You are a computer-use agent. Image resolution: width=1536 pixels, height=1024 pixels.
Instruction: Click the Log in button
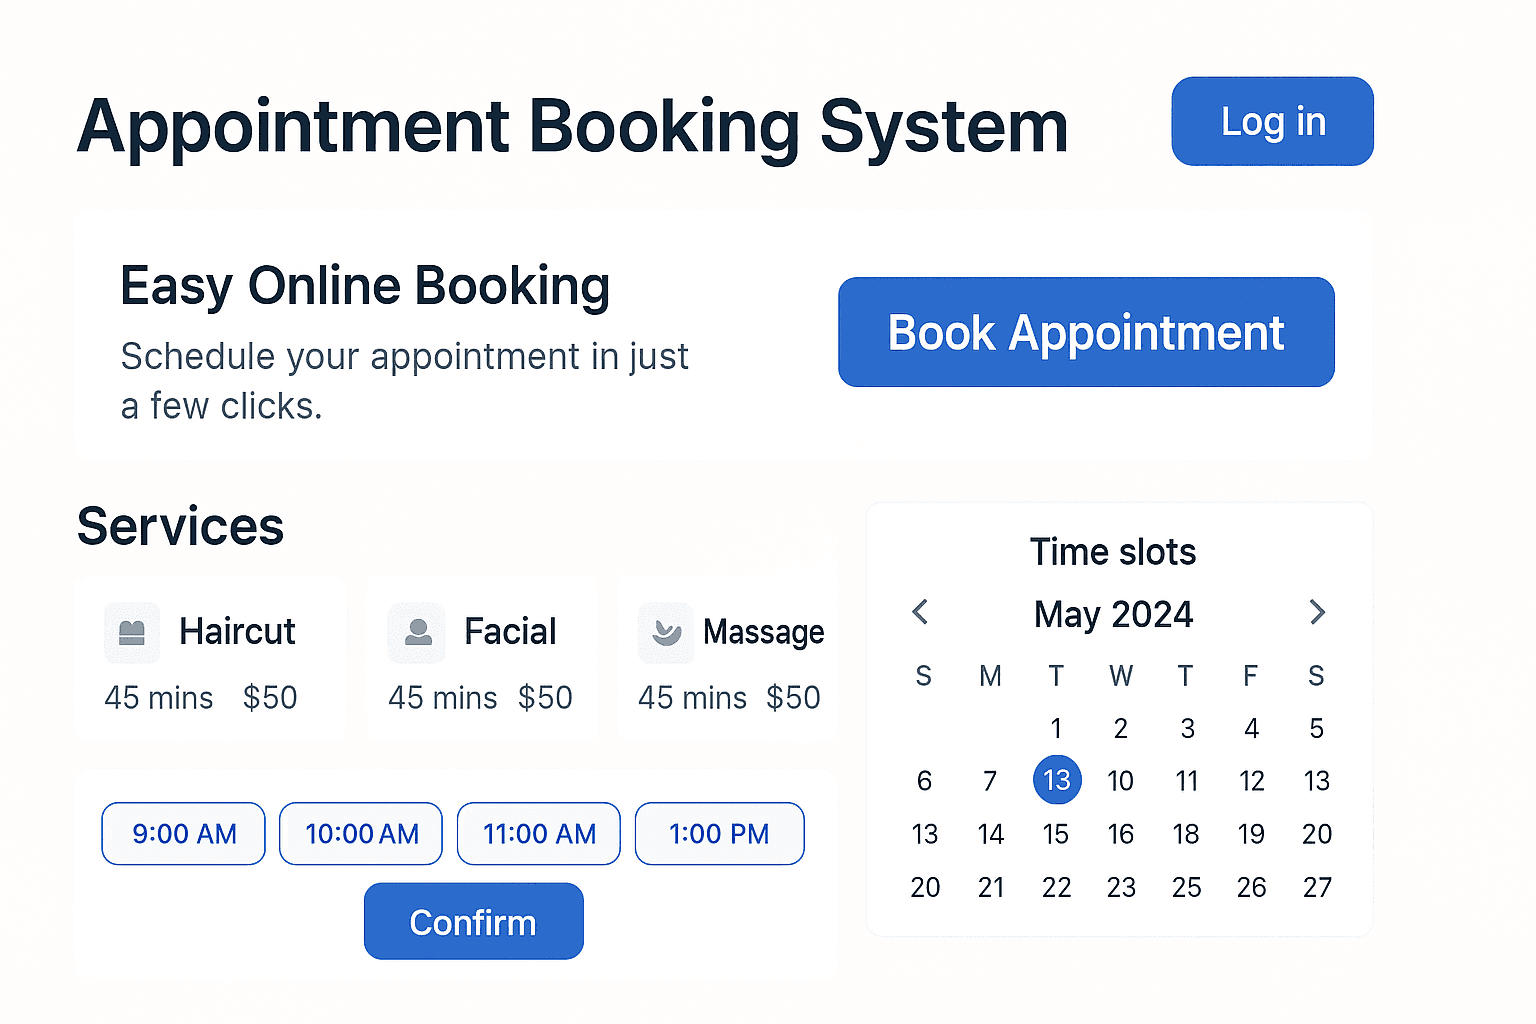pyautogui.click(x=1272, y=121)
